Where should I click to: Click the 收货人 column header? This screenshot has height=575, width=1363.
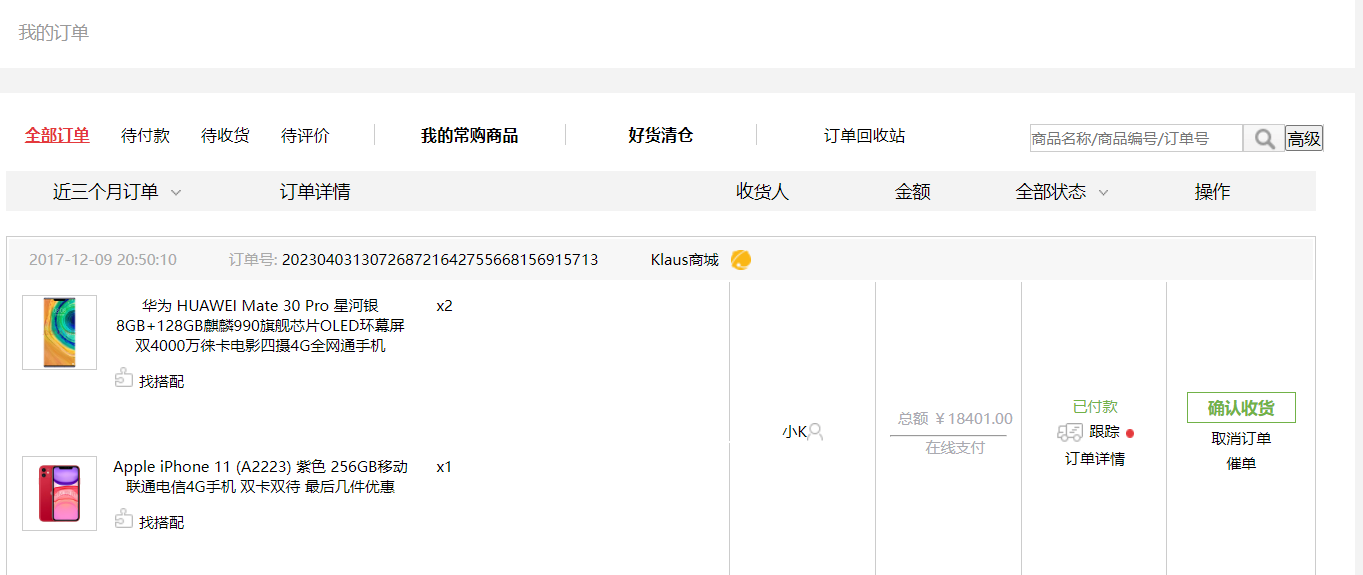click(762, 192)
